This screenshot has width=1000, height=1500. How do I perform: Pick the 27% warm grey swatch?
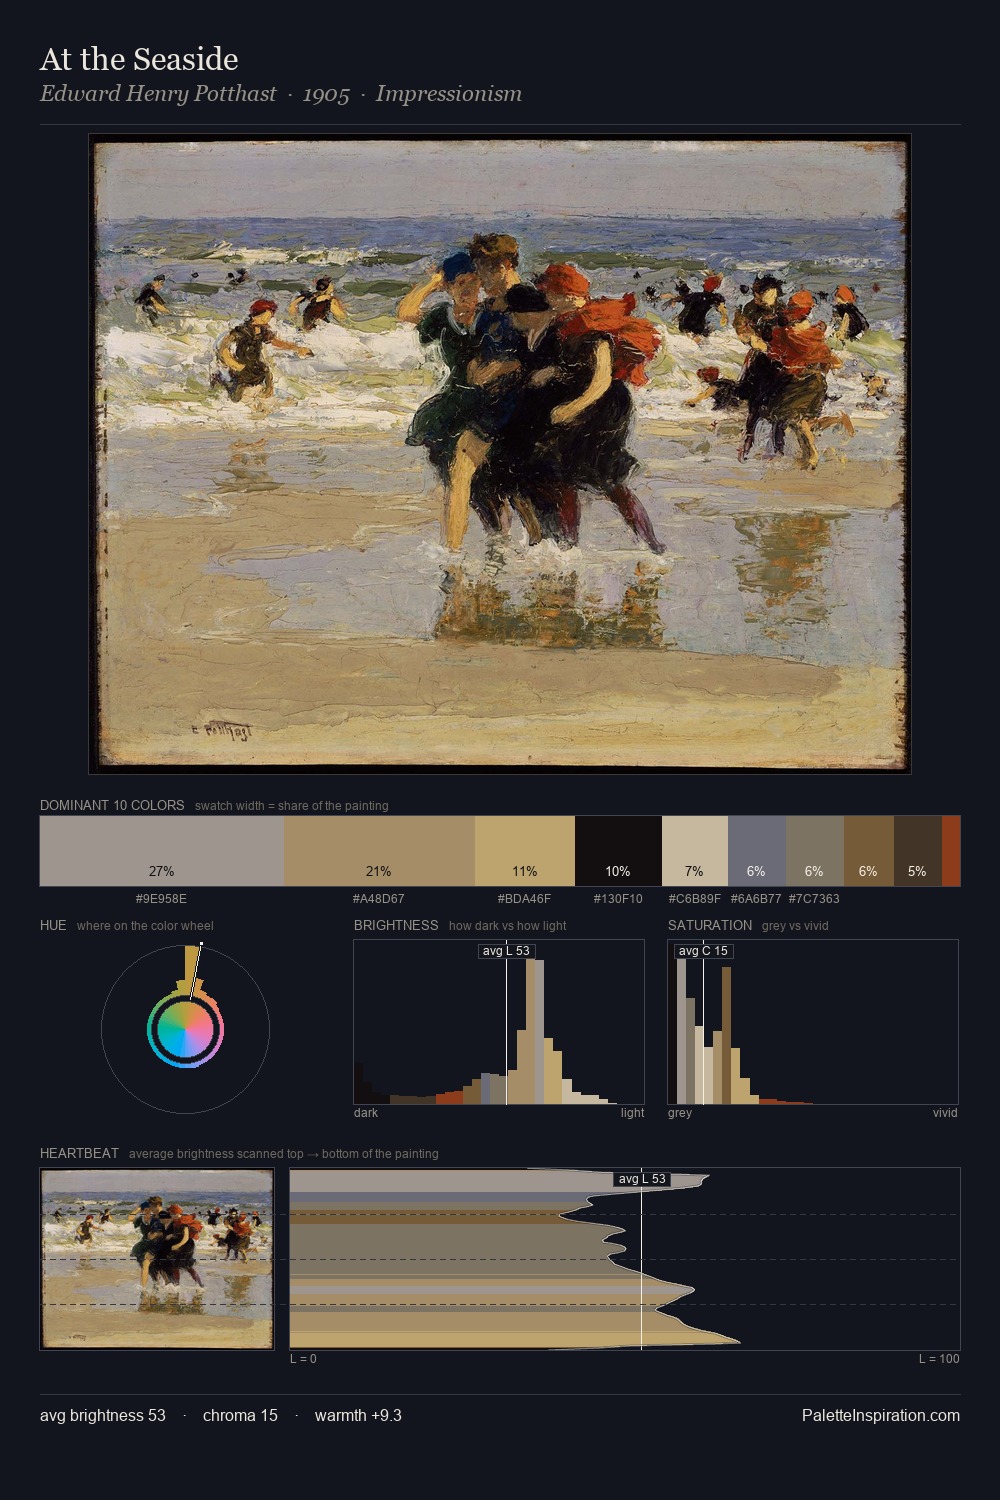tap(162, 851)
